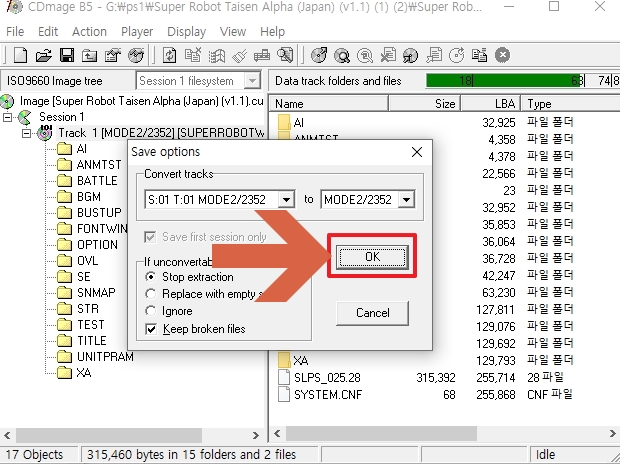This screenshot has width=620, height=464.
Task: Sort by the Type column header
Action: (x=570, y=104)
